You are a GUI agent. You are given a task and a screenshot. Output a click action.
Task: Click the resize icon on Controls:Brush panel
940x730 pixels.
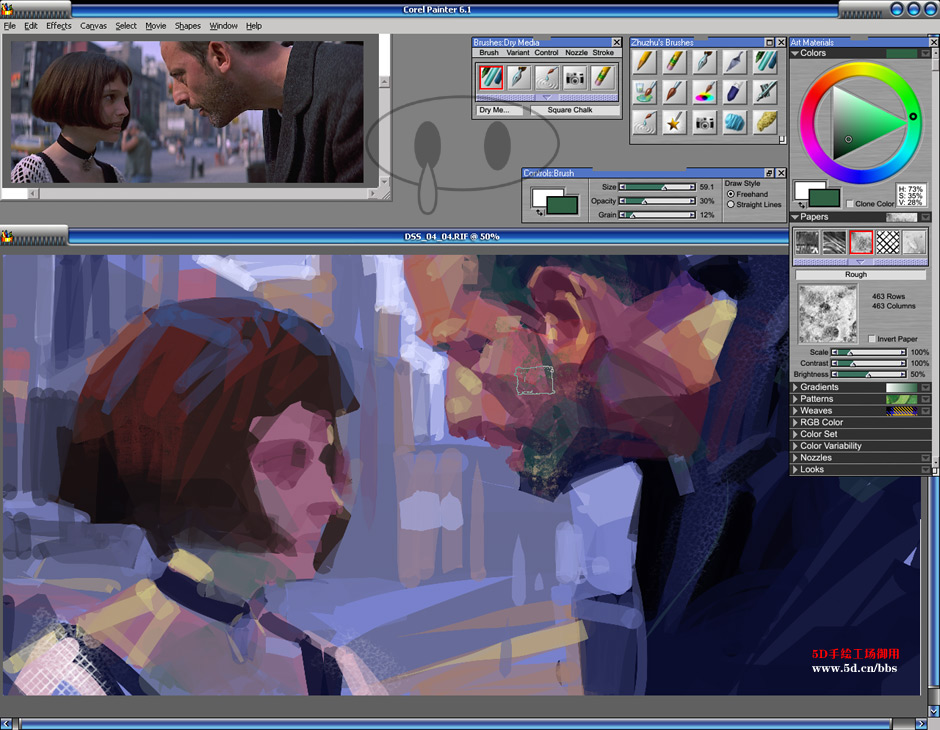(769, 173)
